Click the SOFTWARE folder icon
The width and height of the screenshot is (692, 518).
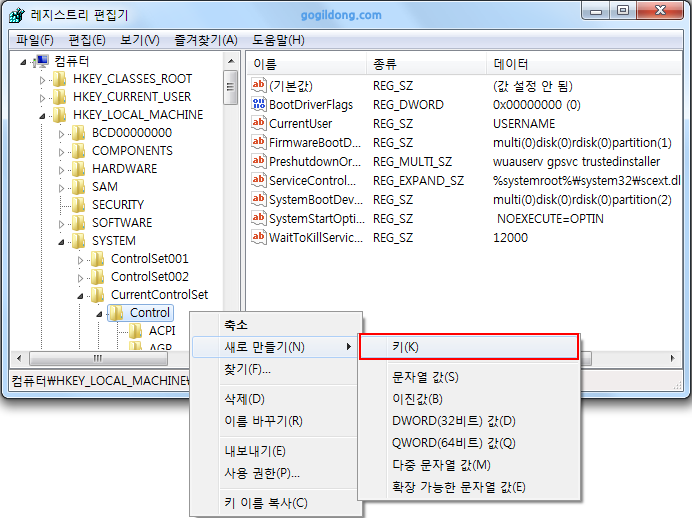point(79,223)
